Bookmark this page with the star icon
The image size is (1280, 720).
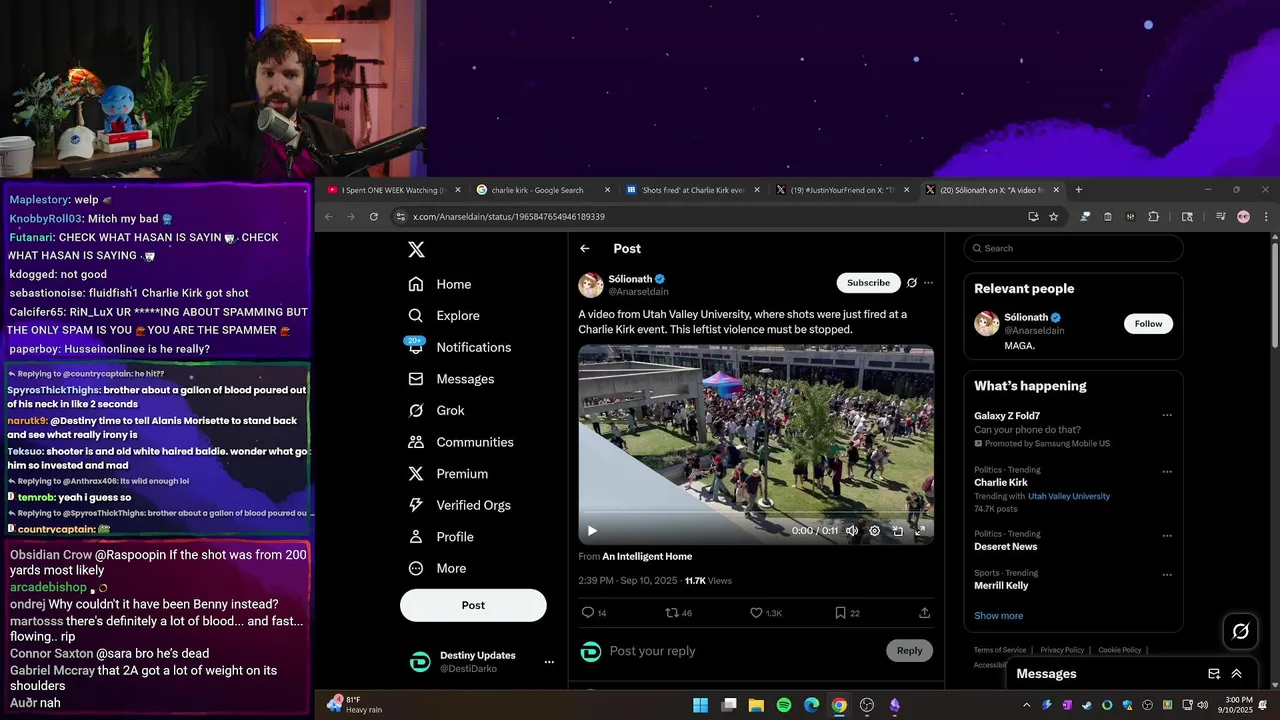(1053, 217)
